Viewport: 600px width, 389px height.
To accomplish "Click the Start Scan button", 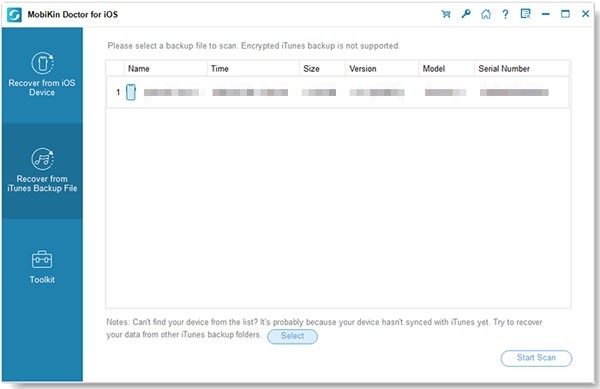I will [x=536, y=358].
